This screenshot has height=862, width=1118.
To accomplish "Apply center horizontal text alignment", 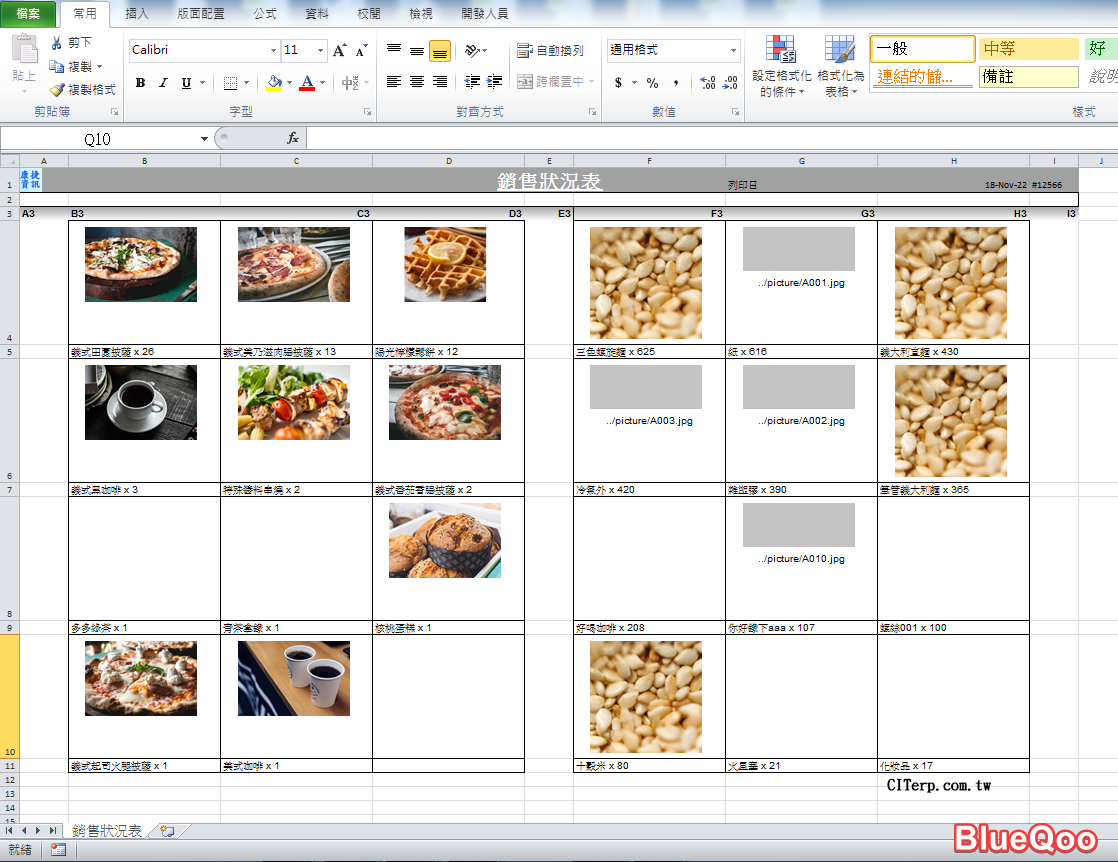I will coord(417,82).
